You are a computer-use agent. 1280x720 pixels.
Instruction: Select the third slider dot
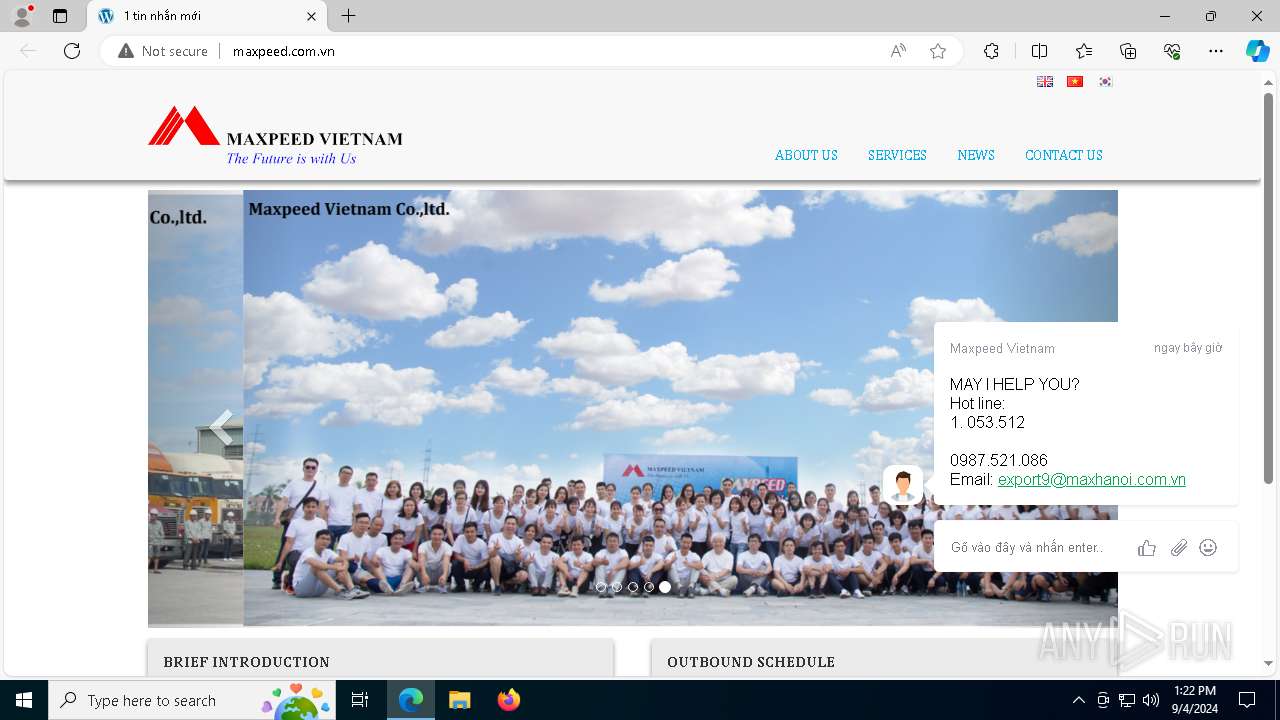[x=633, y=587]
